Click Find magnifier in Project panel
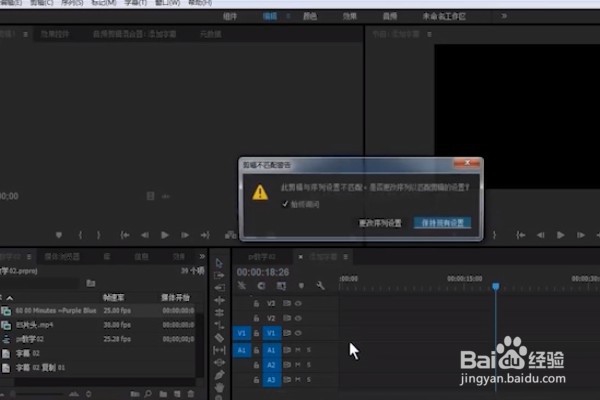Screen dimensions: 600x400 pos(148,393)
